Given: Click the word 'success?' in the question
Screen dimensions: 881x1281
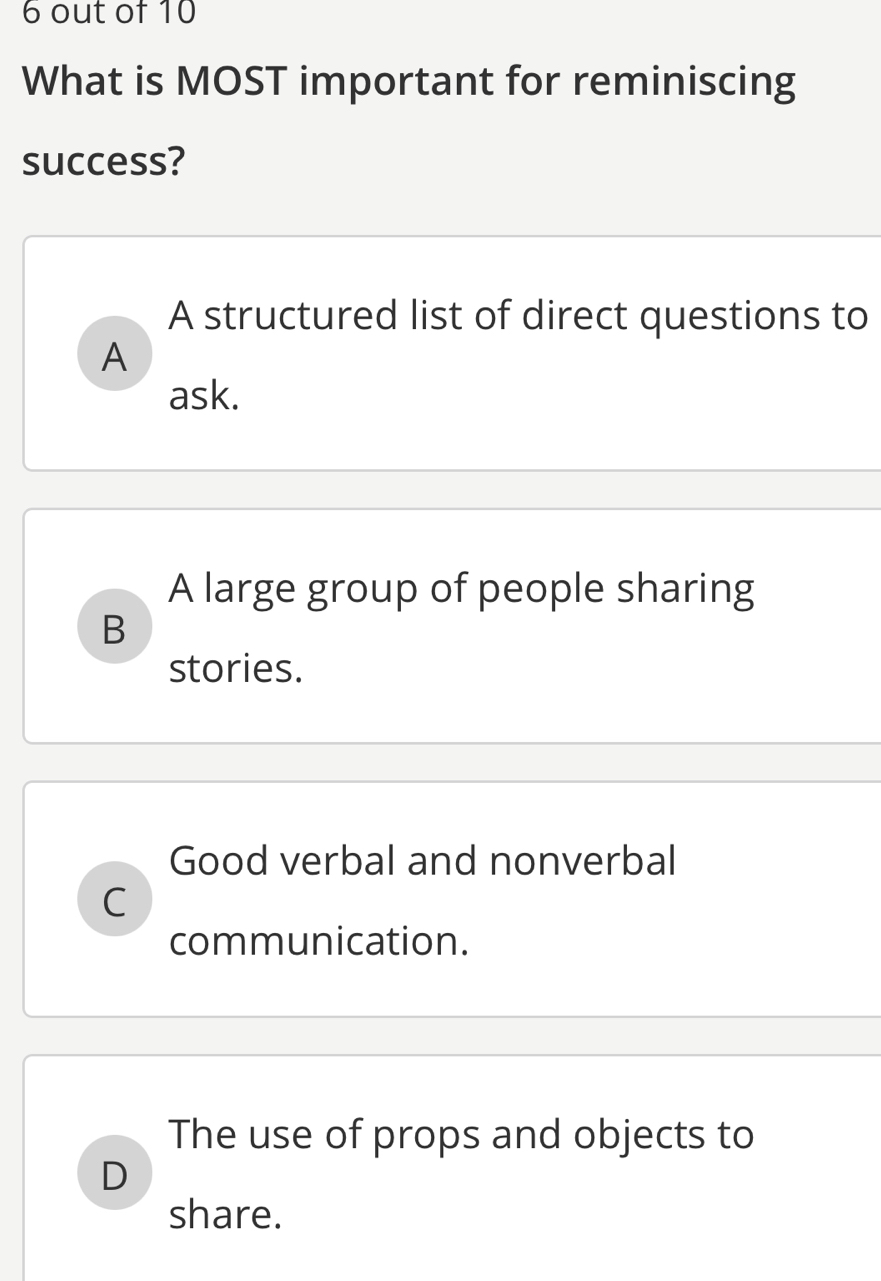Looking at the screenshot, I should tap(104, 161).
